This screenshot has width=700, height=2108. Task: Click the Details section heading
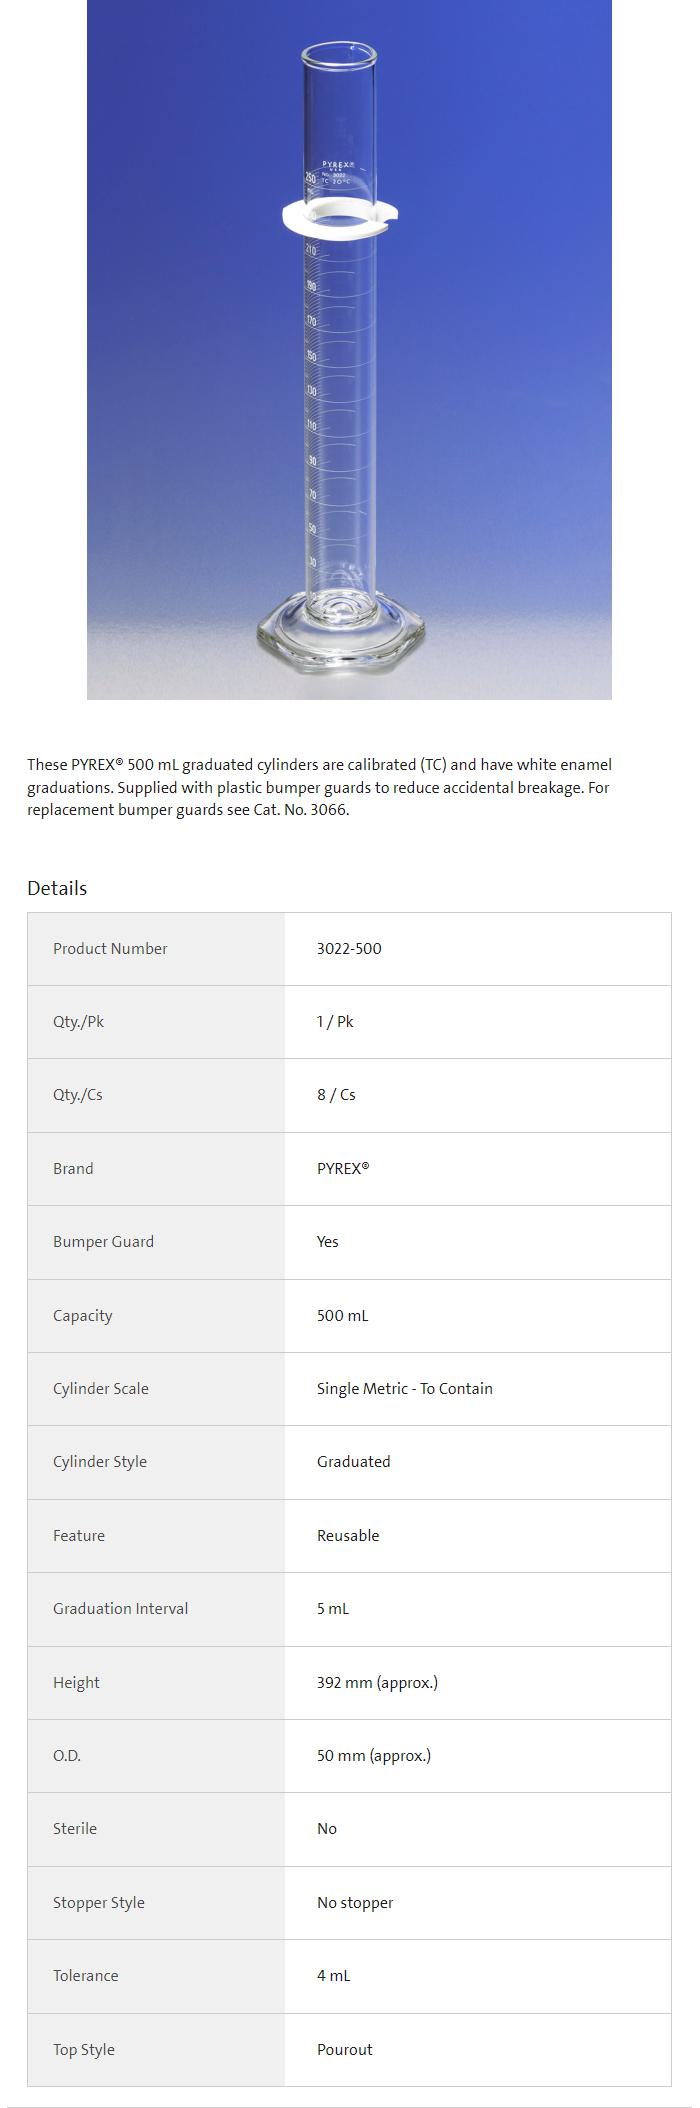(x=57, y=888)
